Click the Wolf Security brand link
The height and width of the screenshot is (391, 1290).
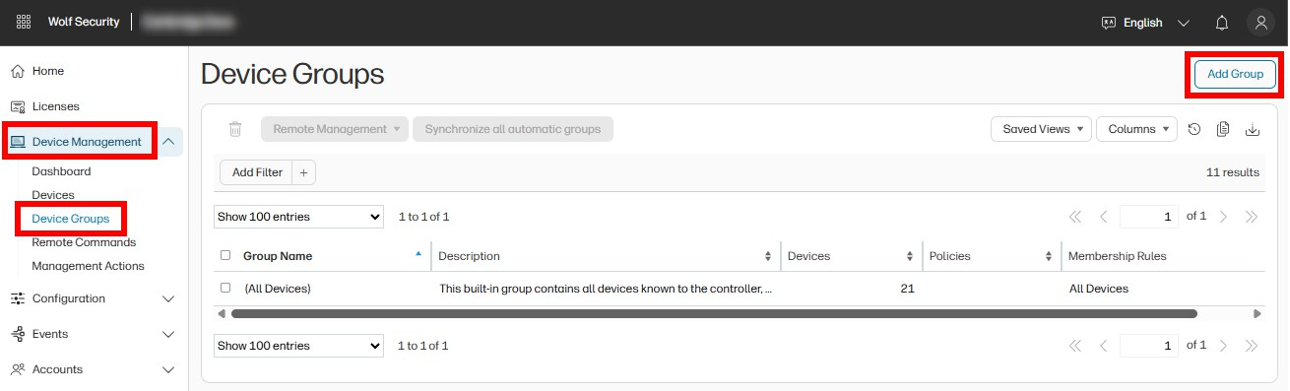point(84,22)
